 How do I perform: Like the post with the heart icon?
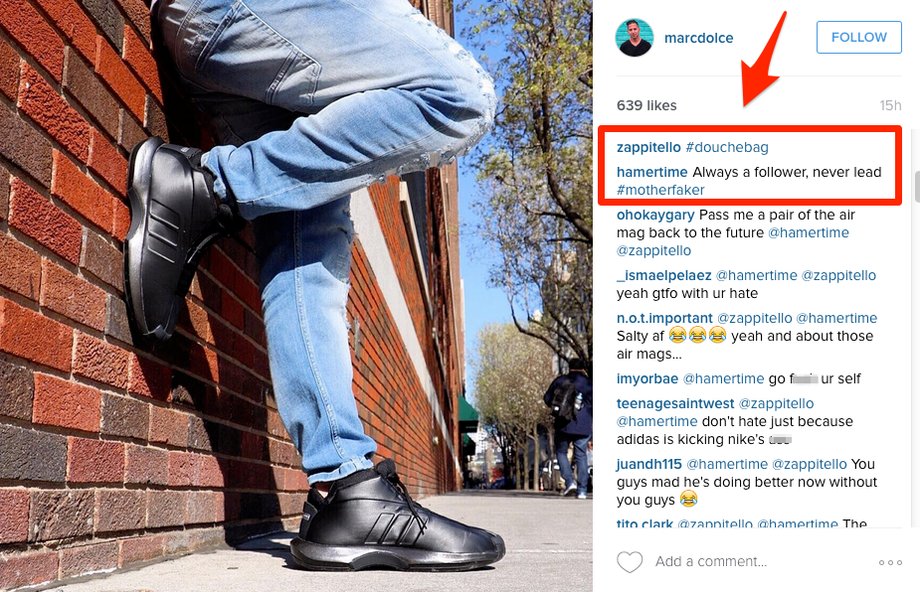[x=630, y=562]
